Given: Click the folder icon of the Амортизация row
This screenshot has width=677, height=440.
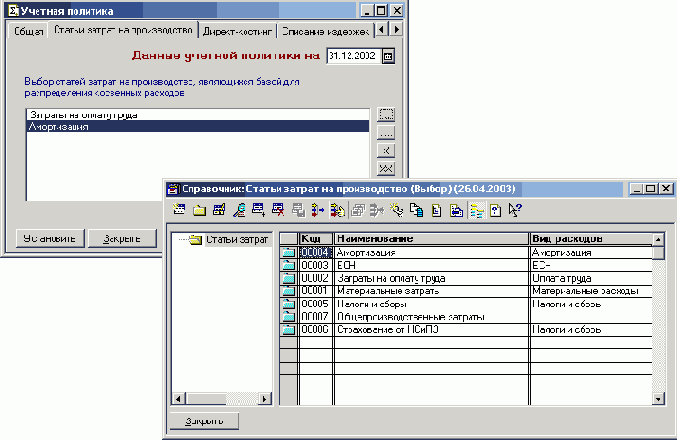Looking at the screenshot, I should pyautogui.click(x=288, y=253).
